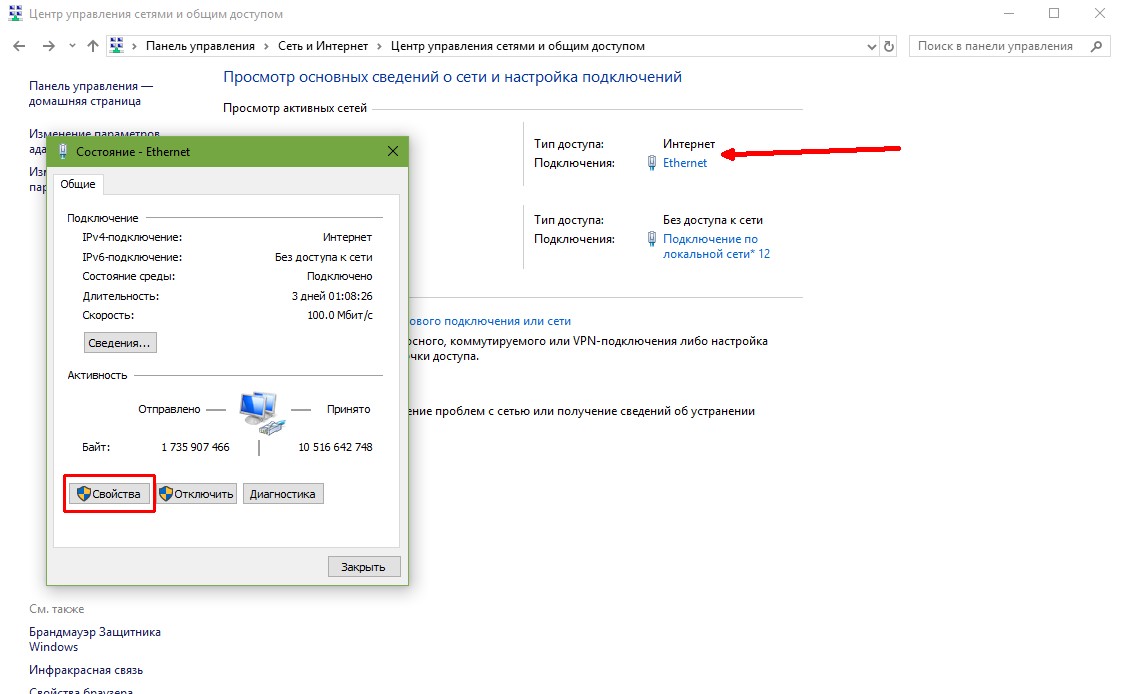The width and height of the screenshot is (1121, 694).
Task: Expand the address bar history dropdown
Action: point(871,46)
